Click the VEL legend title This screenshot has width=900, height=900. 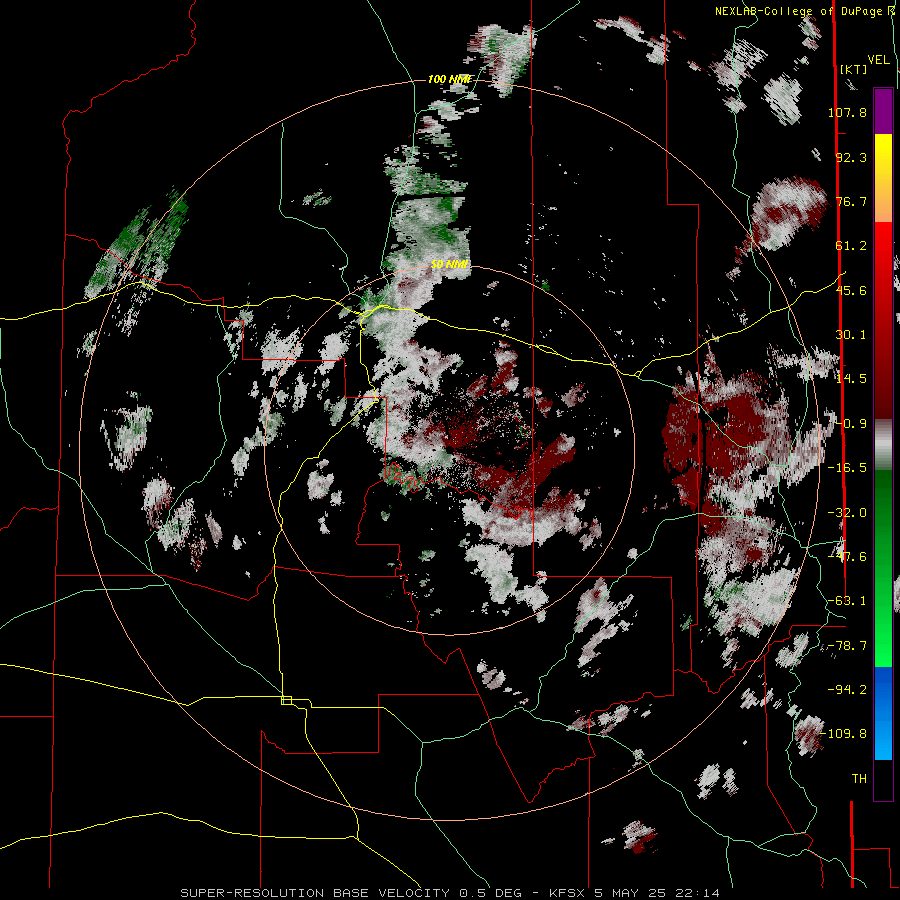tap(878, 60)
